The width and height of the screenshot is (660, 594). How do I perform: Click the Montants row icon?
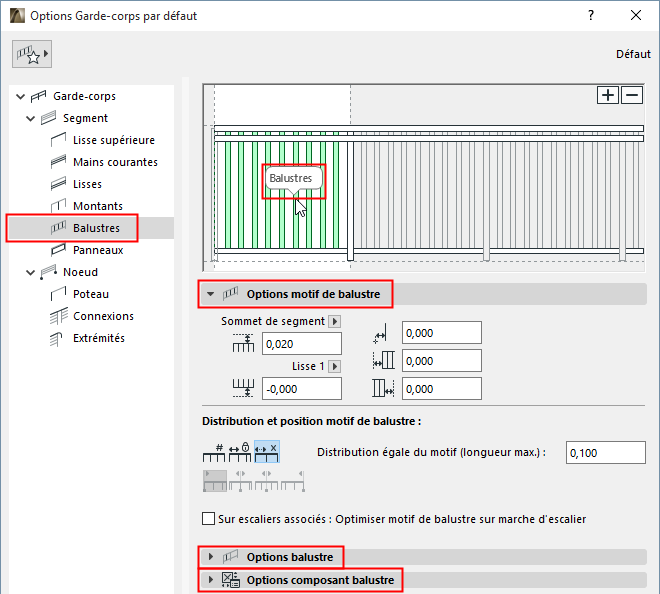click(x=58, y=205)
